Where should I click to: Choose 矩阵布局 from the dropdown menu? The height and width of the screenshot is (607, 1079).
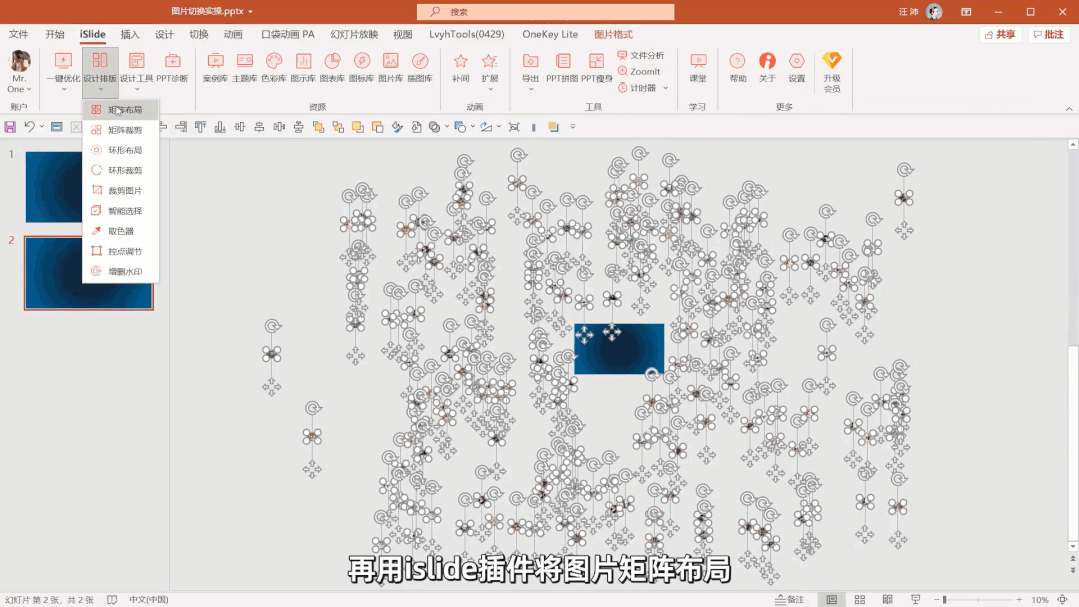tap(120, 109)
